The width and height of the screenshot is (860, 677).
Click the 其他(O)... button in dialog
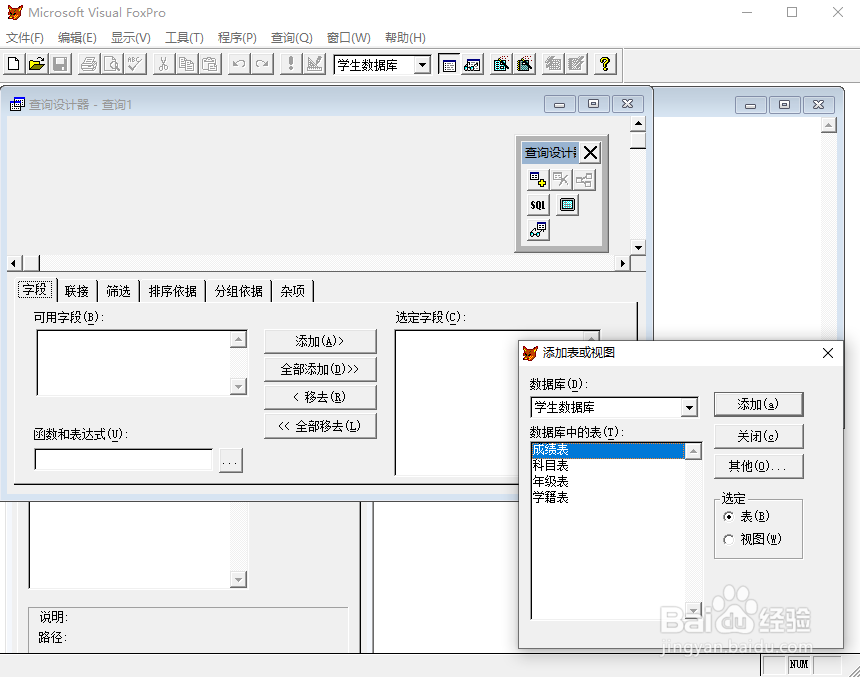(x=759, y=466)
